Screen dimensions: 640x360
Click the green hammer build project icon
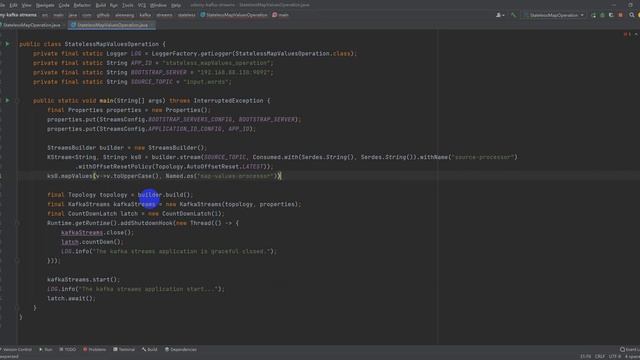point(513,15)
